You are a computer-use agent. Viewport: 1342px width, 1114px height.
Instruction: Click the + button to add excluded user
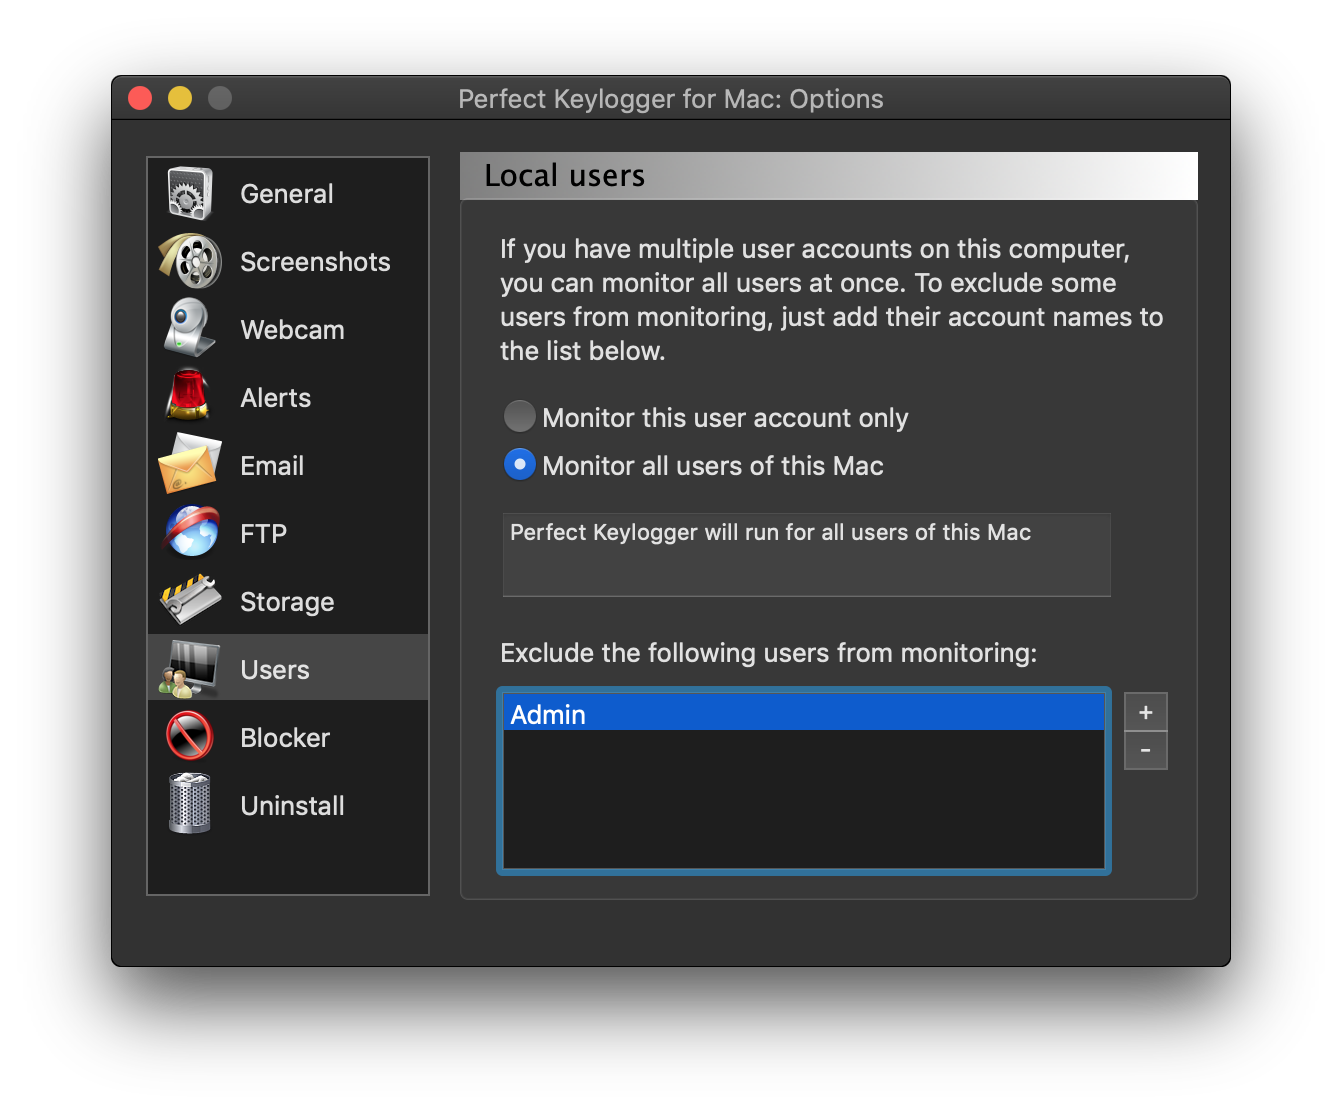(1145, 711)
